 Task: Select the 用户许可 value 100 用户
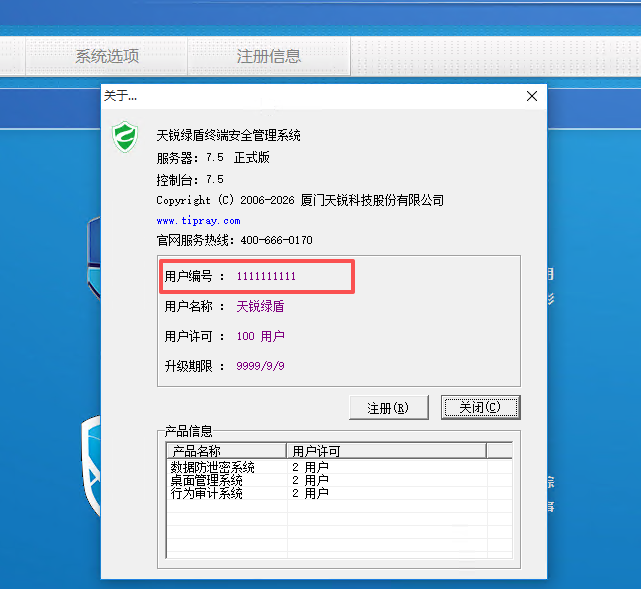coord(260,336)
